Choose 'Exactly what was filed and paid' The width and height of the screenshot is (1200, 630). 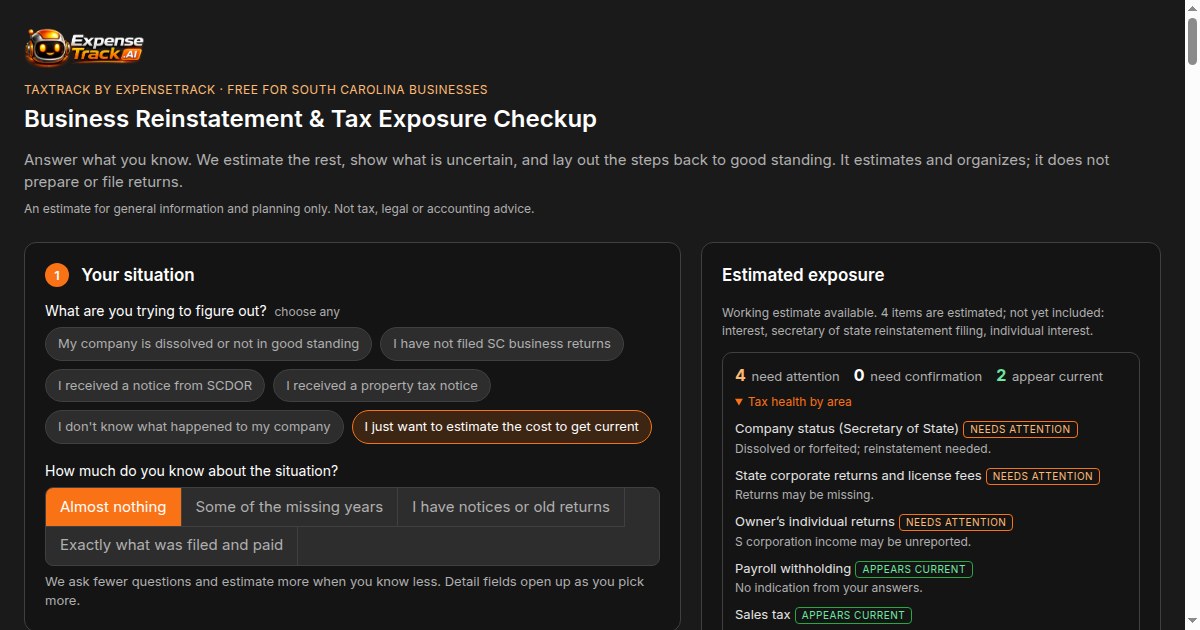[x=171, y=545]
